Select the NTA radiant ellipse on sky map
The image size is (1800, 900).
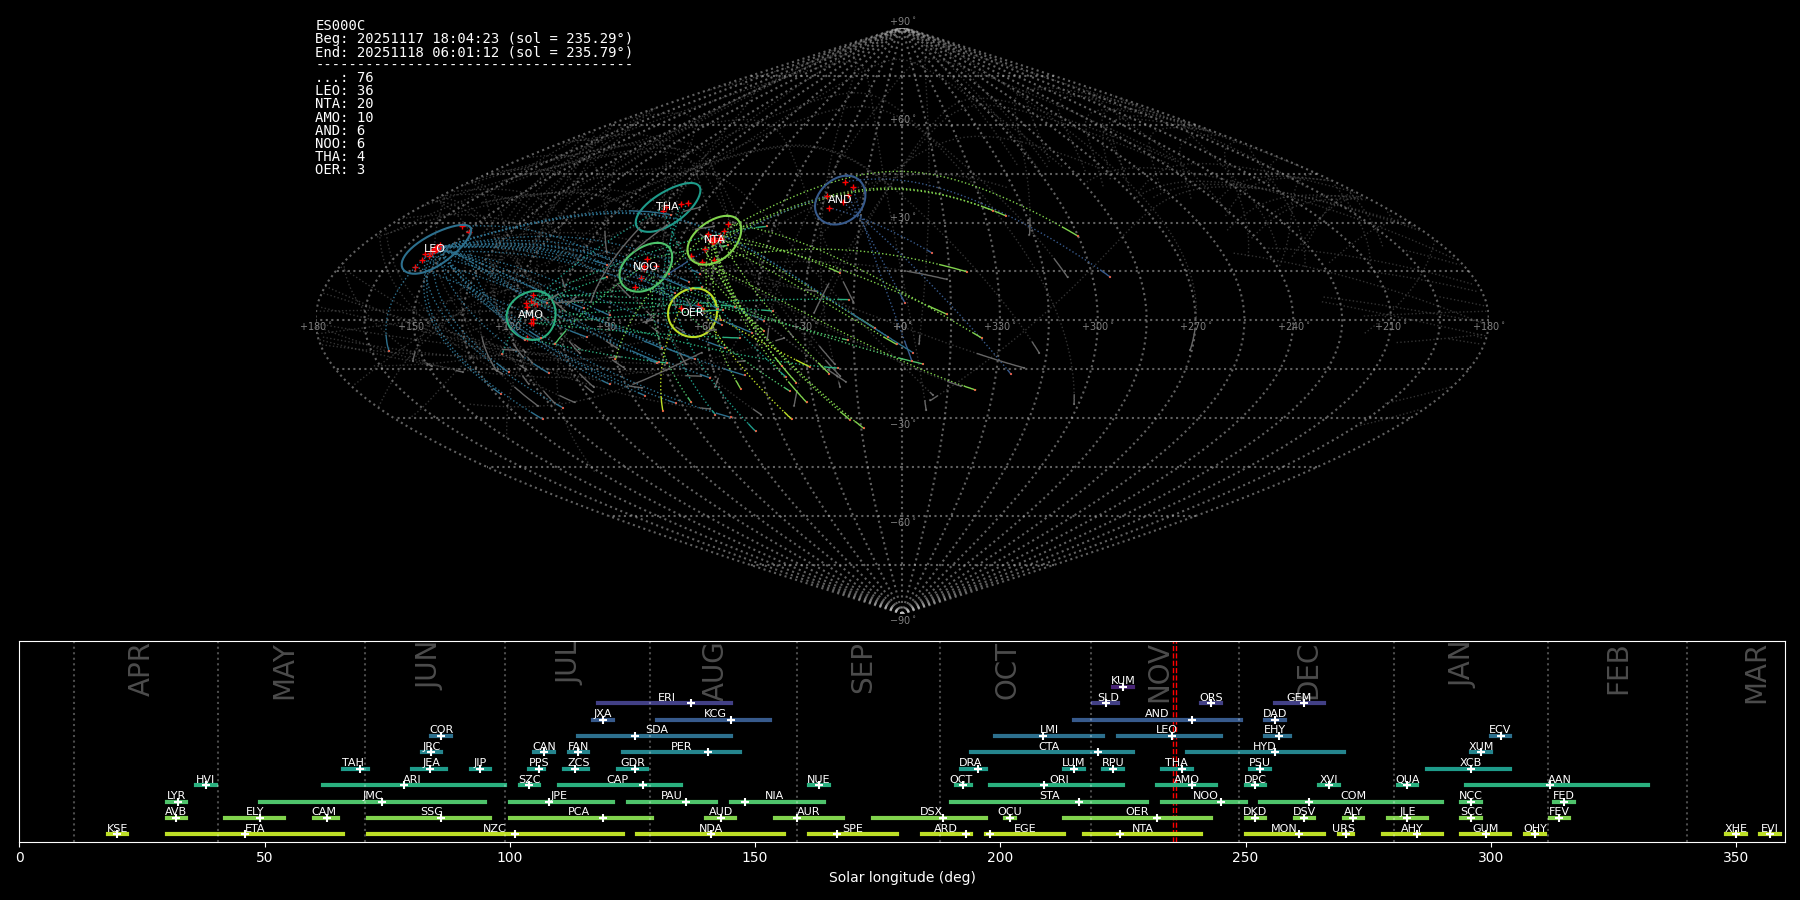click(714, 240)
